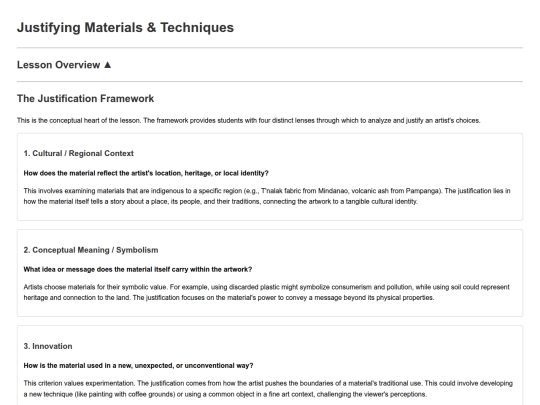Click The Justification Framework heading
This screenshot has width=540, height=405.
(x=85, y=98)
